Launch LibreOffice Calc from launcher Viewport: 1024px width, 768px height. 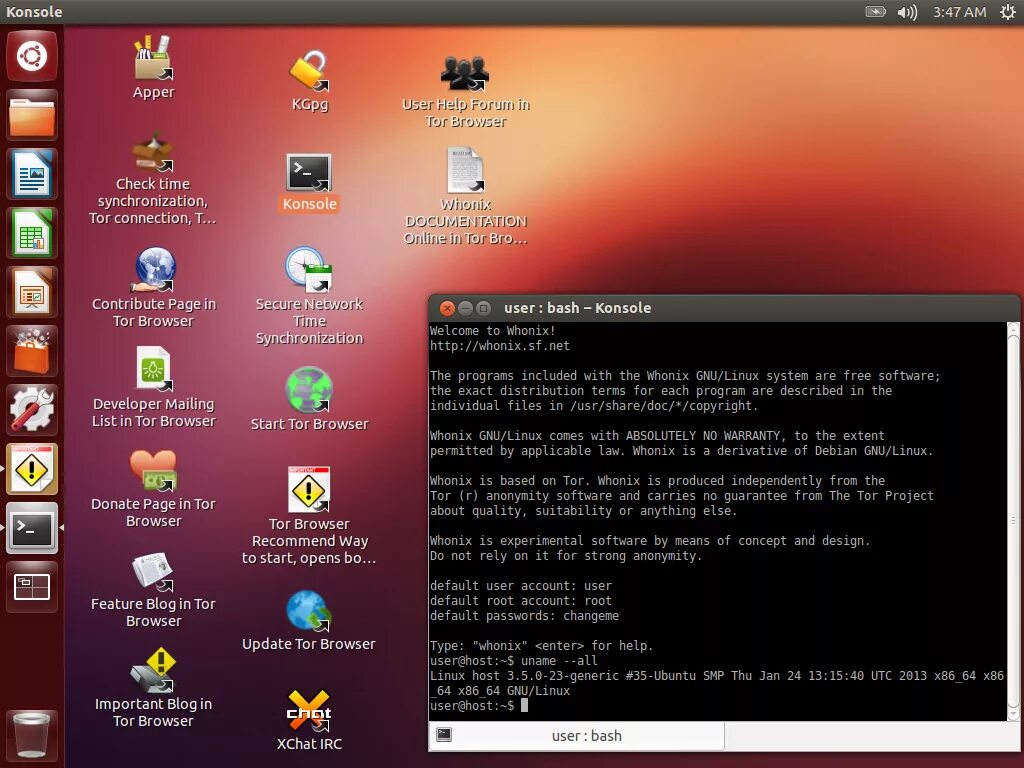[32, 233]
